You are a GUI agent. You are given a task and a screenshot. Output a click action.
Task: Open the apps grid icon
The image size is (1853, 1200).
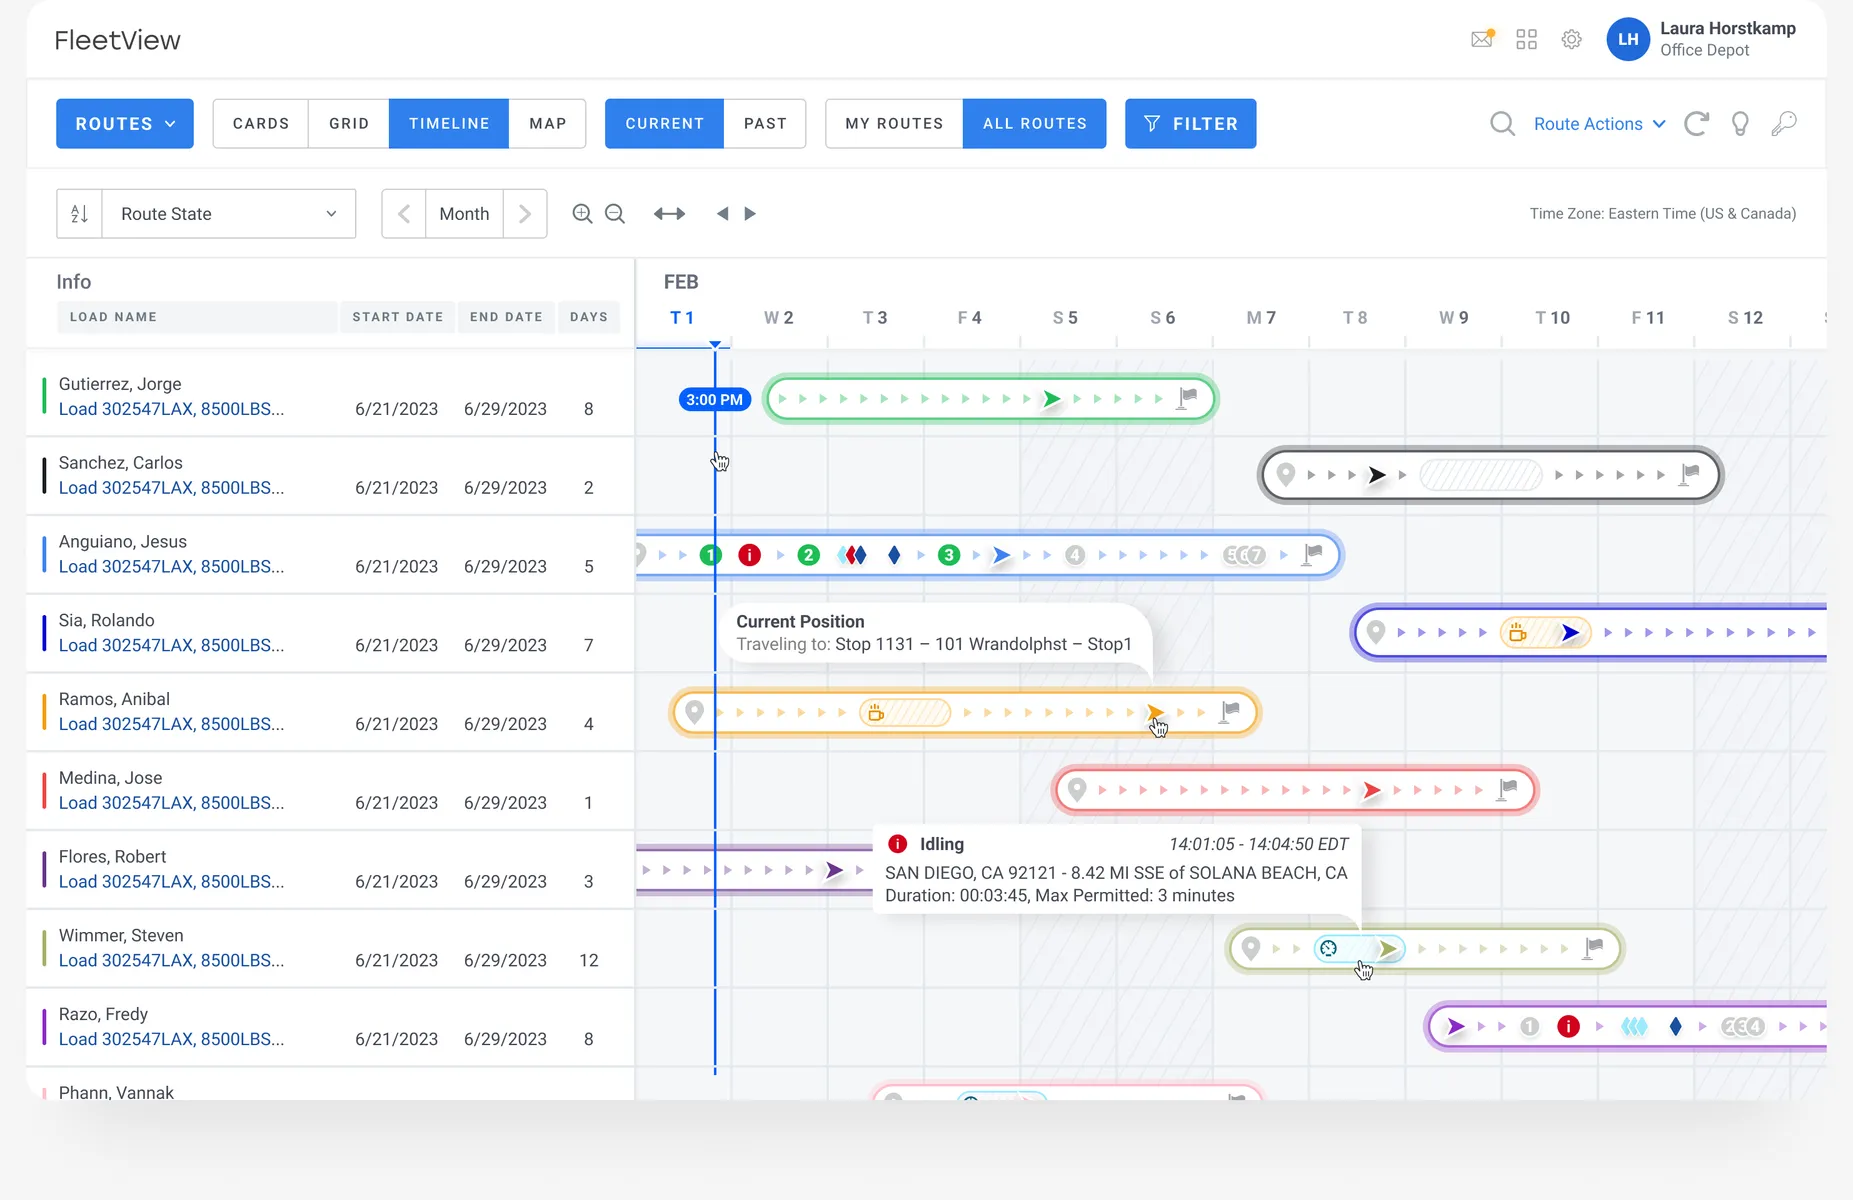coord(1526,39)
